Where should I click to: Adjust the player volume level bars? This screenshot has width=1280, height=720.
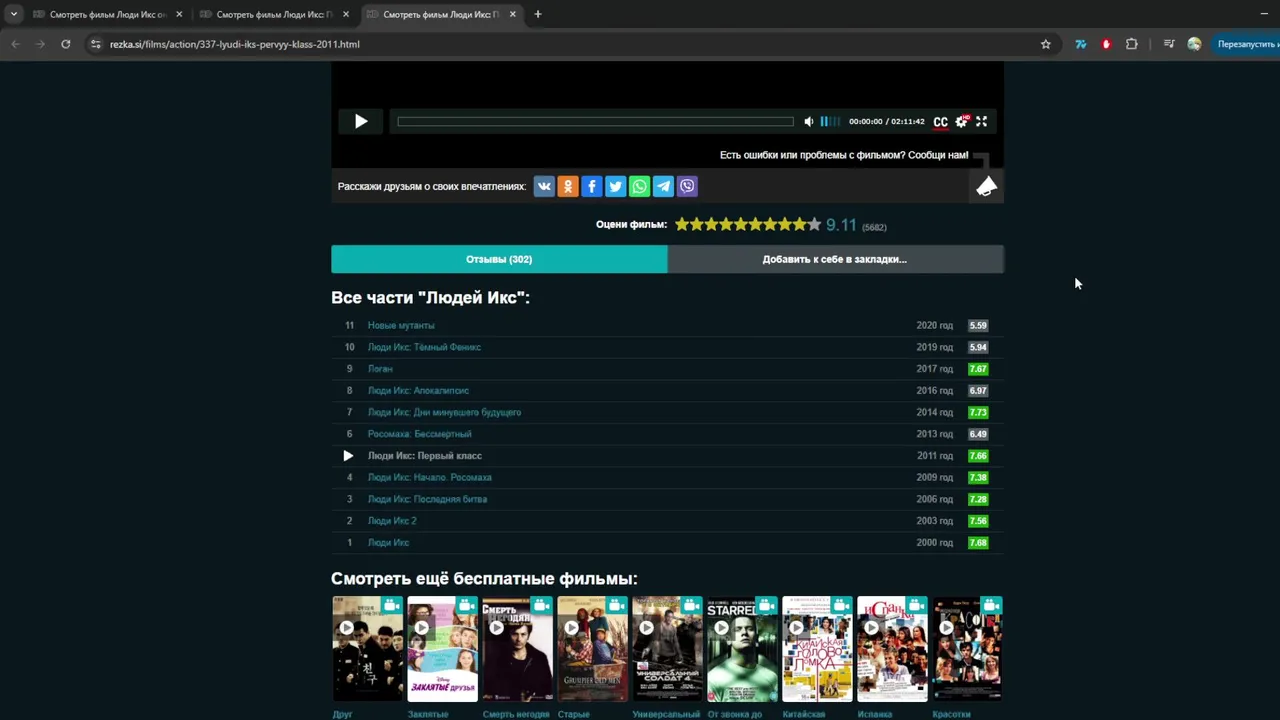(x=829, y=121)
